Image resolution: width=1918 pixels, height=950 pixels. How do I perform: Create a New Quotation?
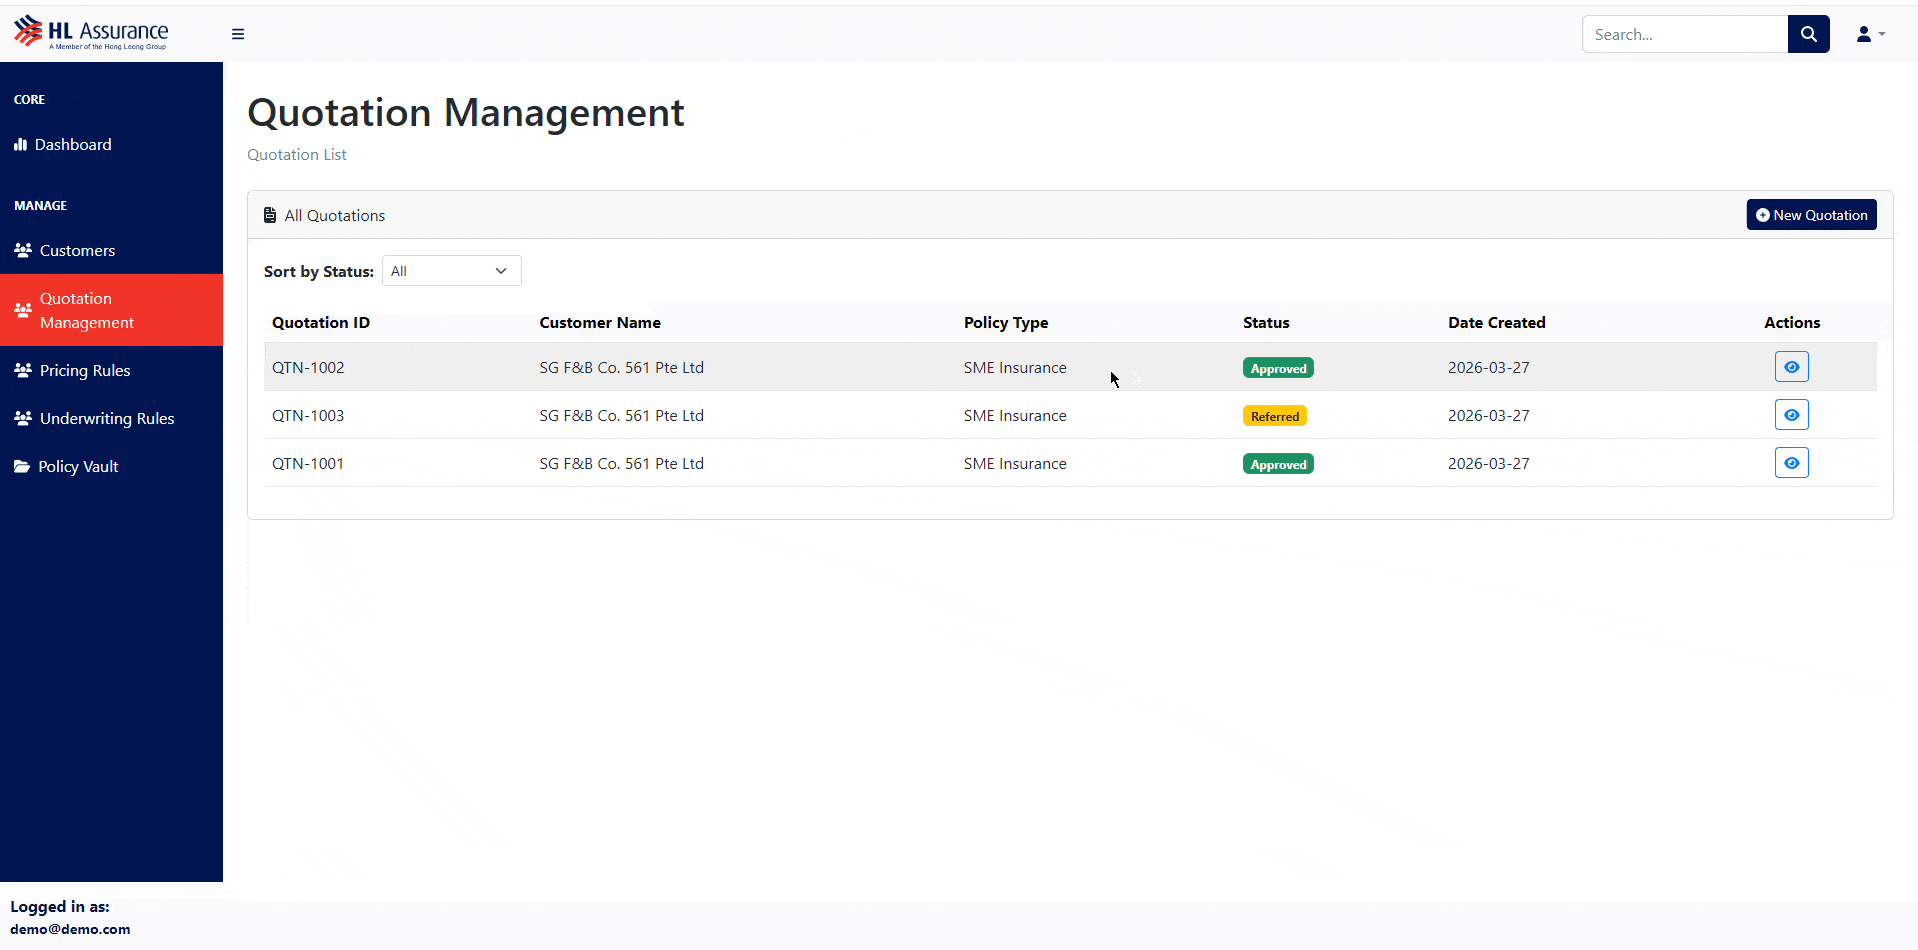click(1811, 215)
